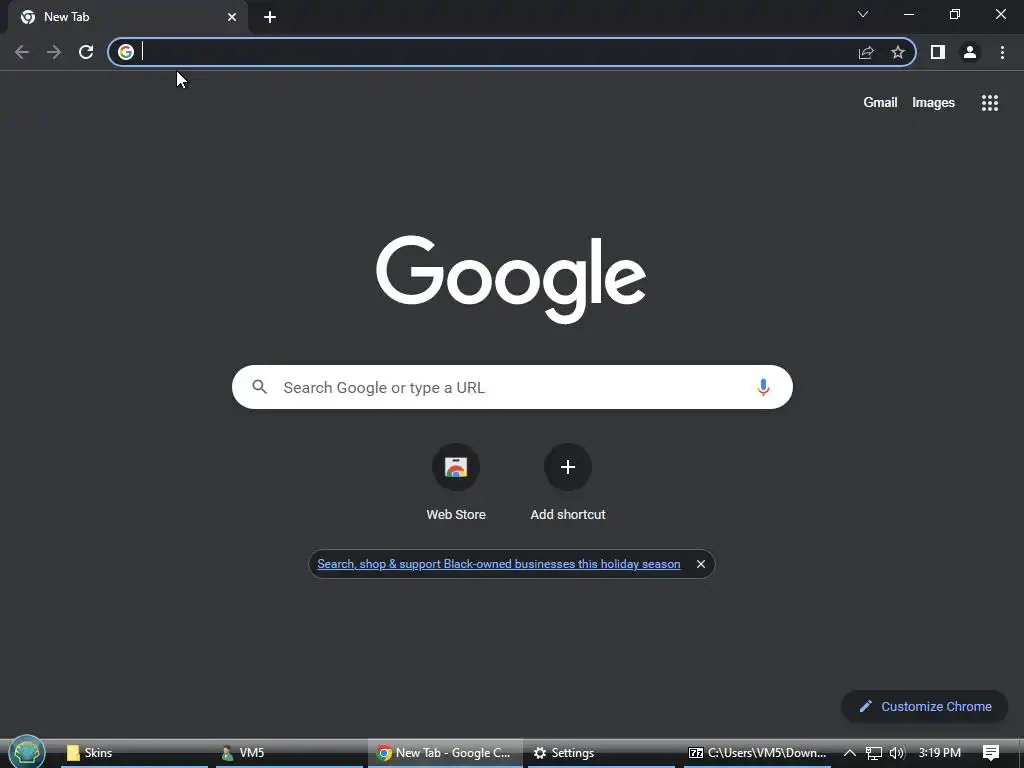Open the profile avatar menu
Image resolution: width=1024 pixels, height=768 pixels.
pyautogui.click(x=970, y=52)
